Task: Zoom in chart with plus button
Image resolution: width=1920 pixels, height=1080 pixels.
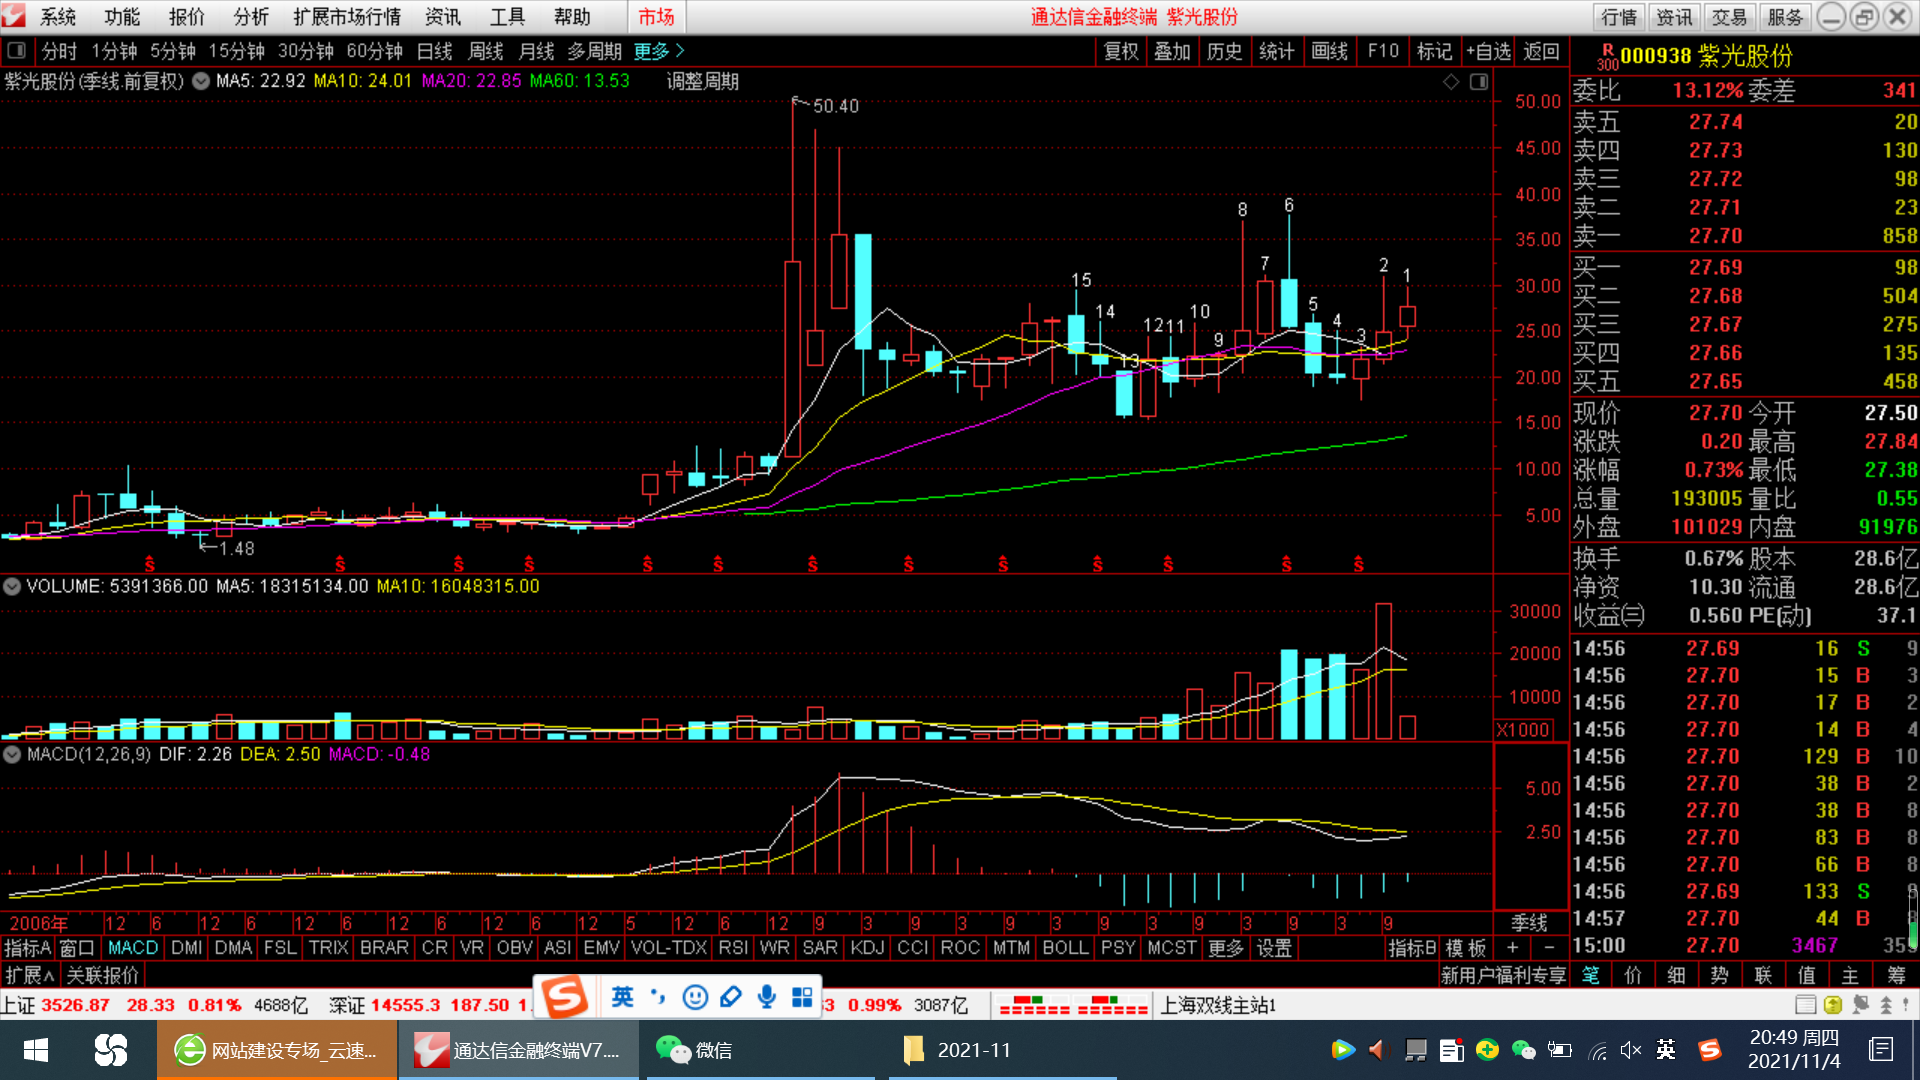Action: coord(1512,947)
